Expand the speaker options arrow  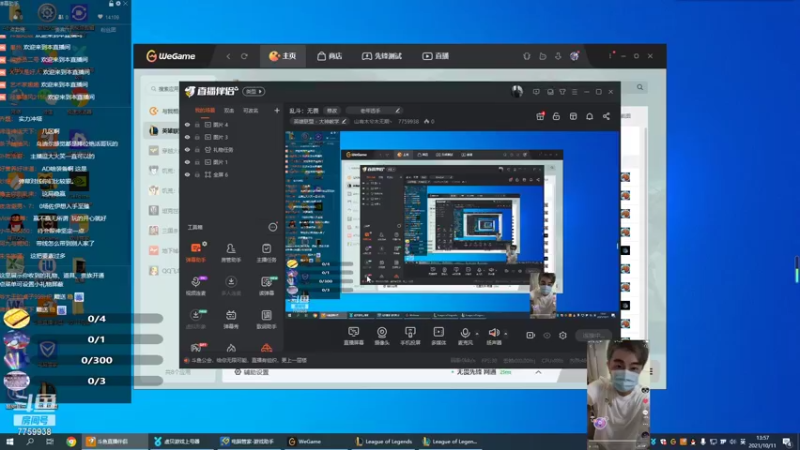click(506, 334)
